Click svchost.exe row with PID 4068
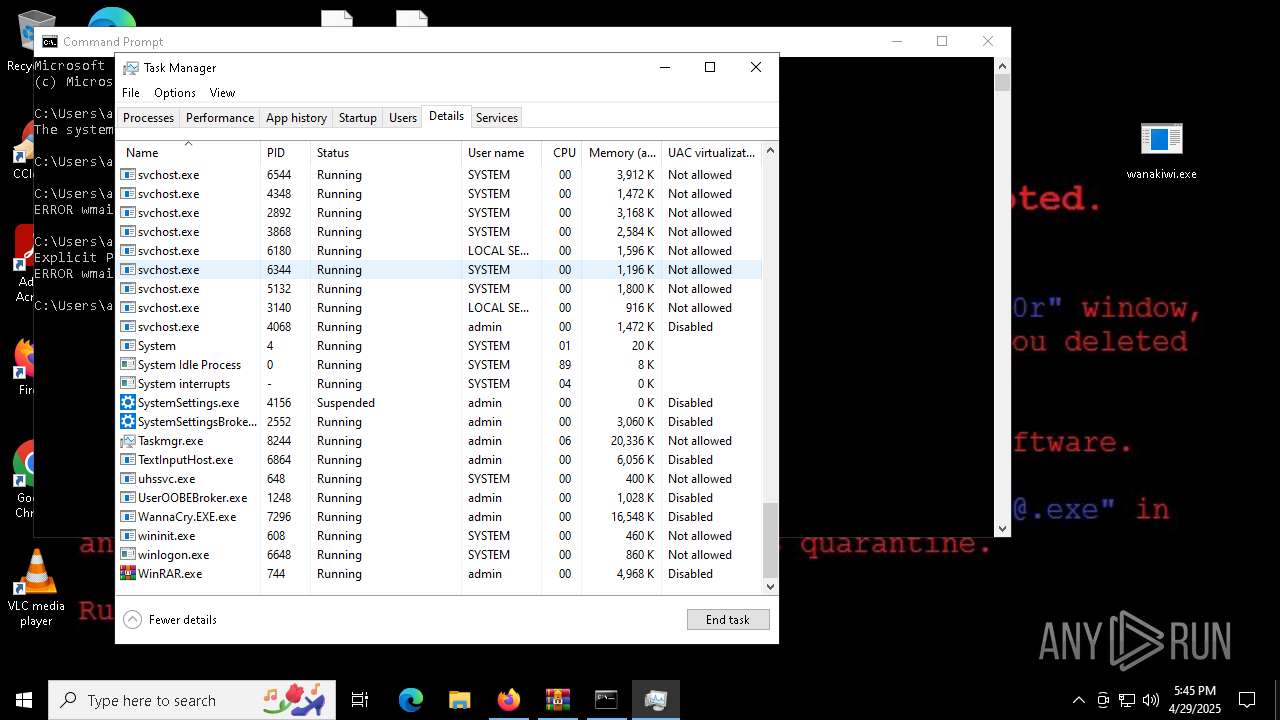1280x720 pixels. coord(440,327)
